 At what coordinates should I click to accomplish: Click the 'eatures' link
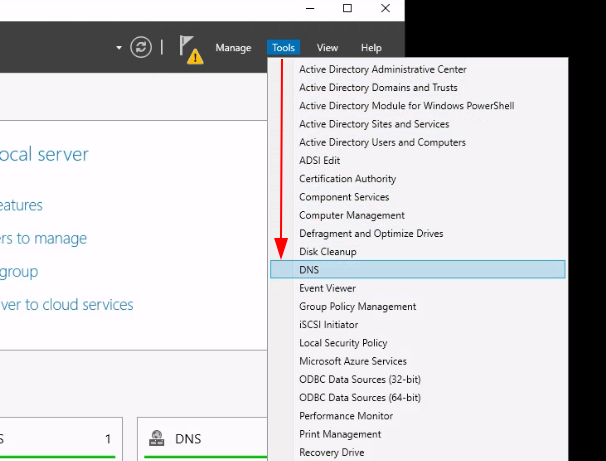21,205
